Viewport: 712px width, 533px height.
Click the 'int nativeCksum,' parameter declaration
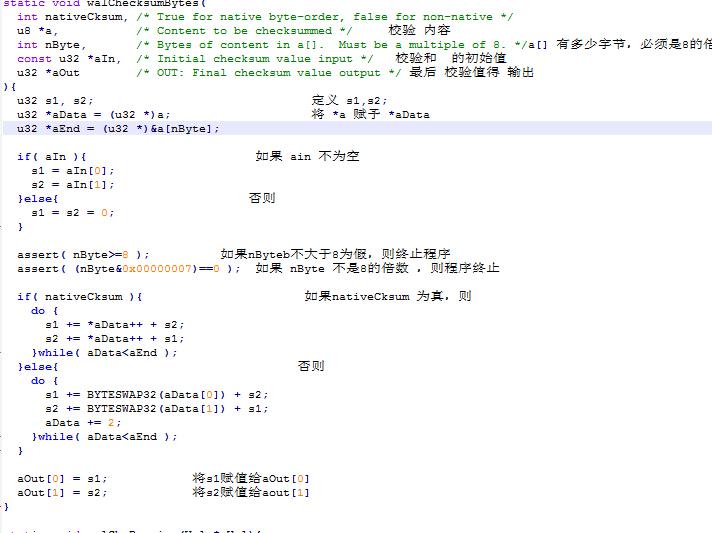pos(72,17)
